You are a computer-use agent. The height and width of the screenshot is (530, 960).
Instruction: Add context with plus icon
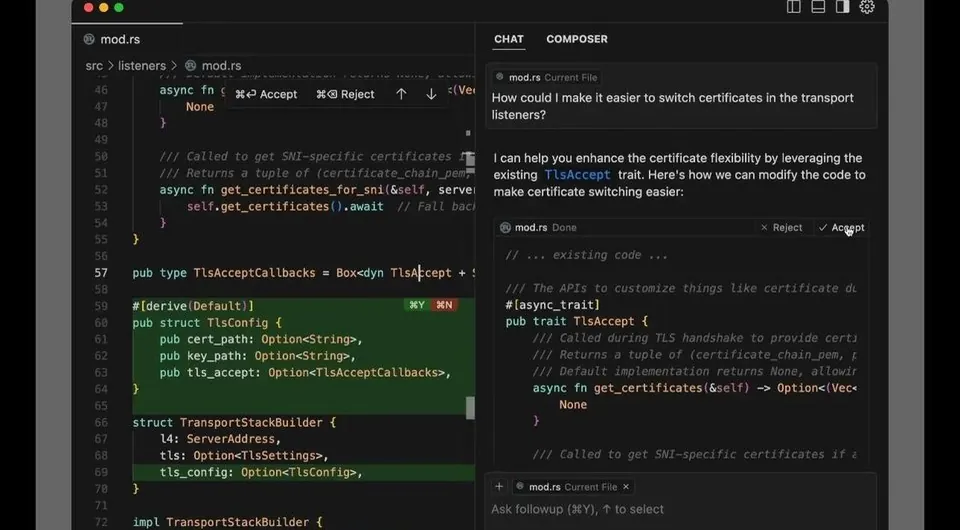[499, 487]
